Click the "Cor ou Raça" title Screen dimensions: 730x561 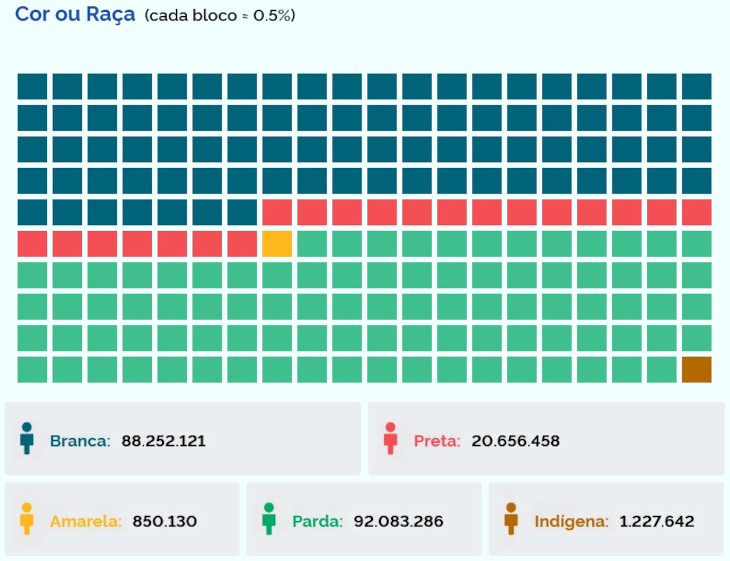[x=75, y=16]
